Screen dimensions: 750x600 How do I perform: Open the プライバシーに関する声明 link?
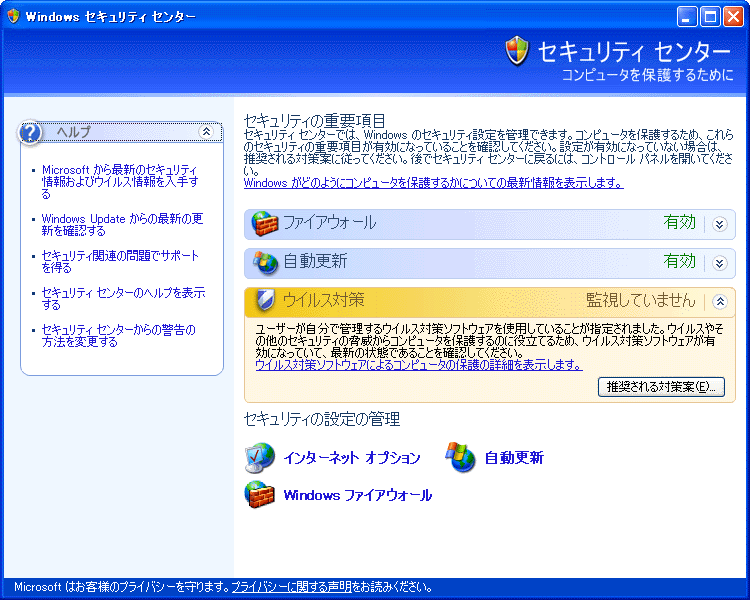pyautogui.click(x=292, y=587)
